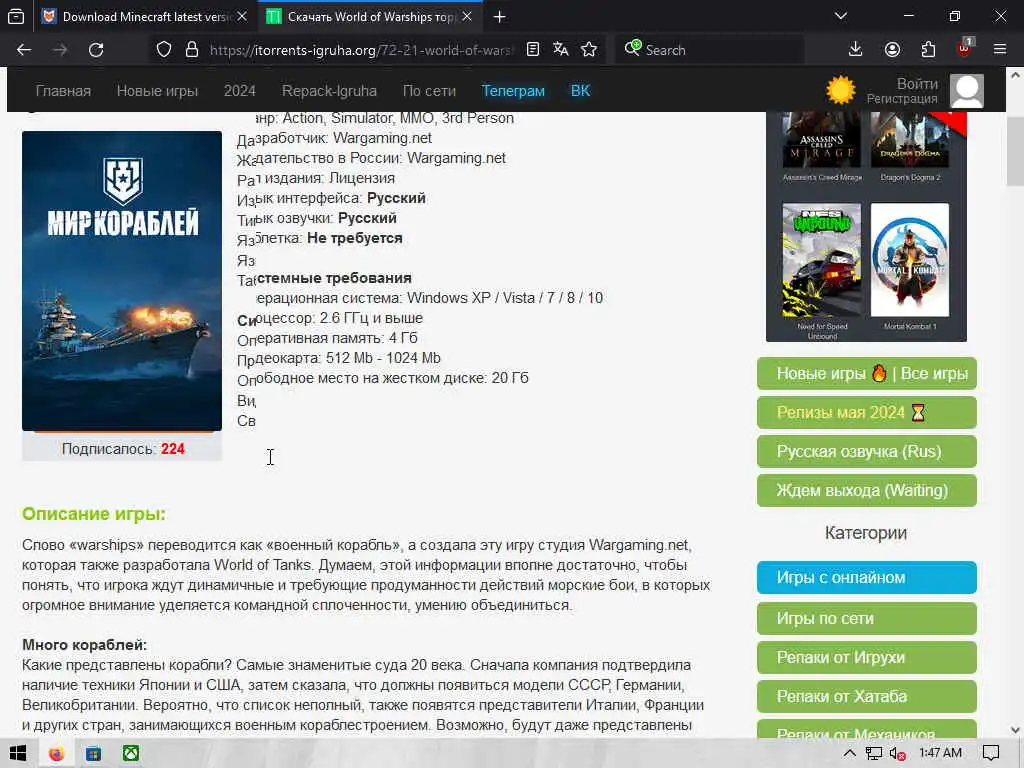
Task: Click the Войти login link
Action: point(917,84)
